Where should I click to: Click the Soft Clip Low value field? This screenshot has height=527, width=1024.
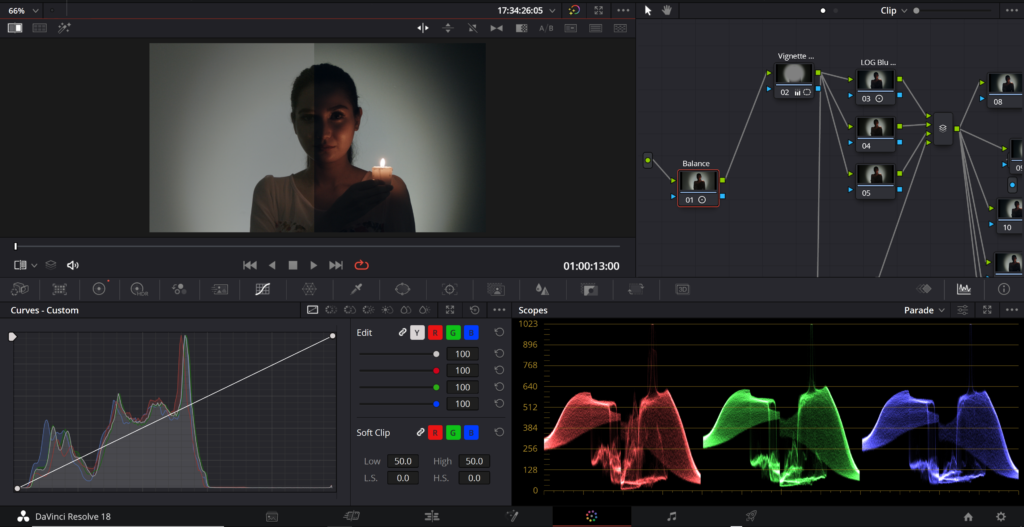[404, 461]
